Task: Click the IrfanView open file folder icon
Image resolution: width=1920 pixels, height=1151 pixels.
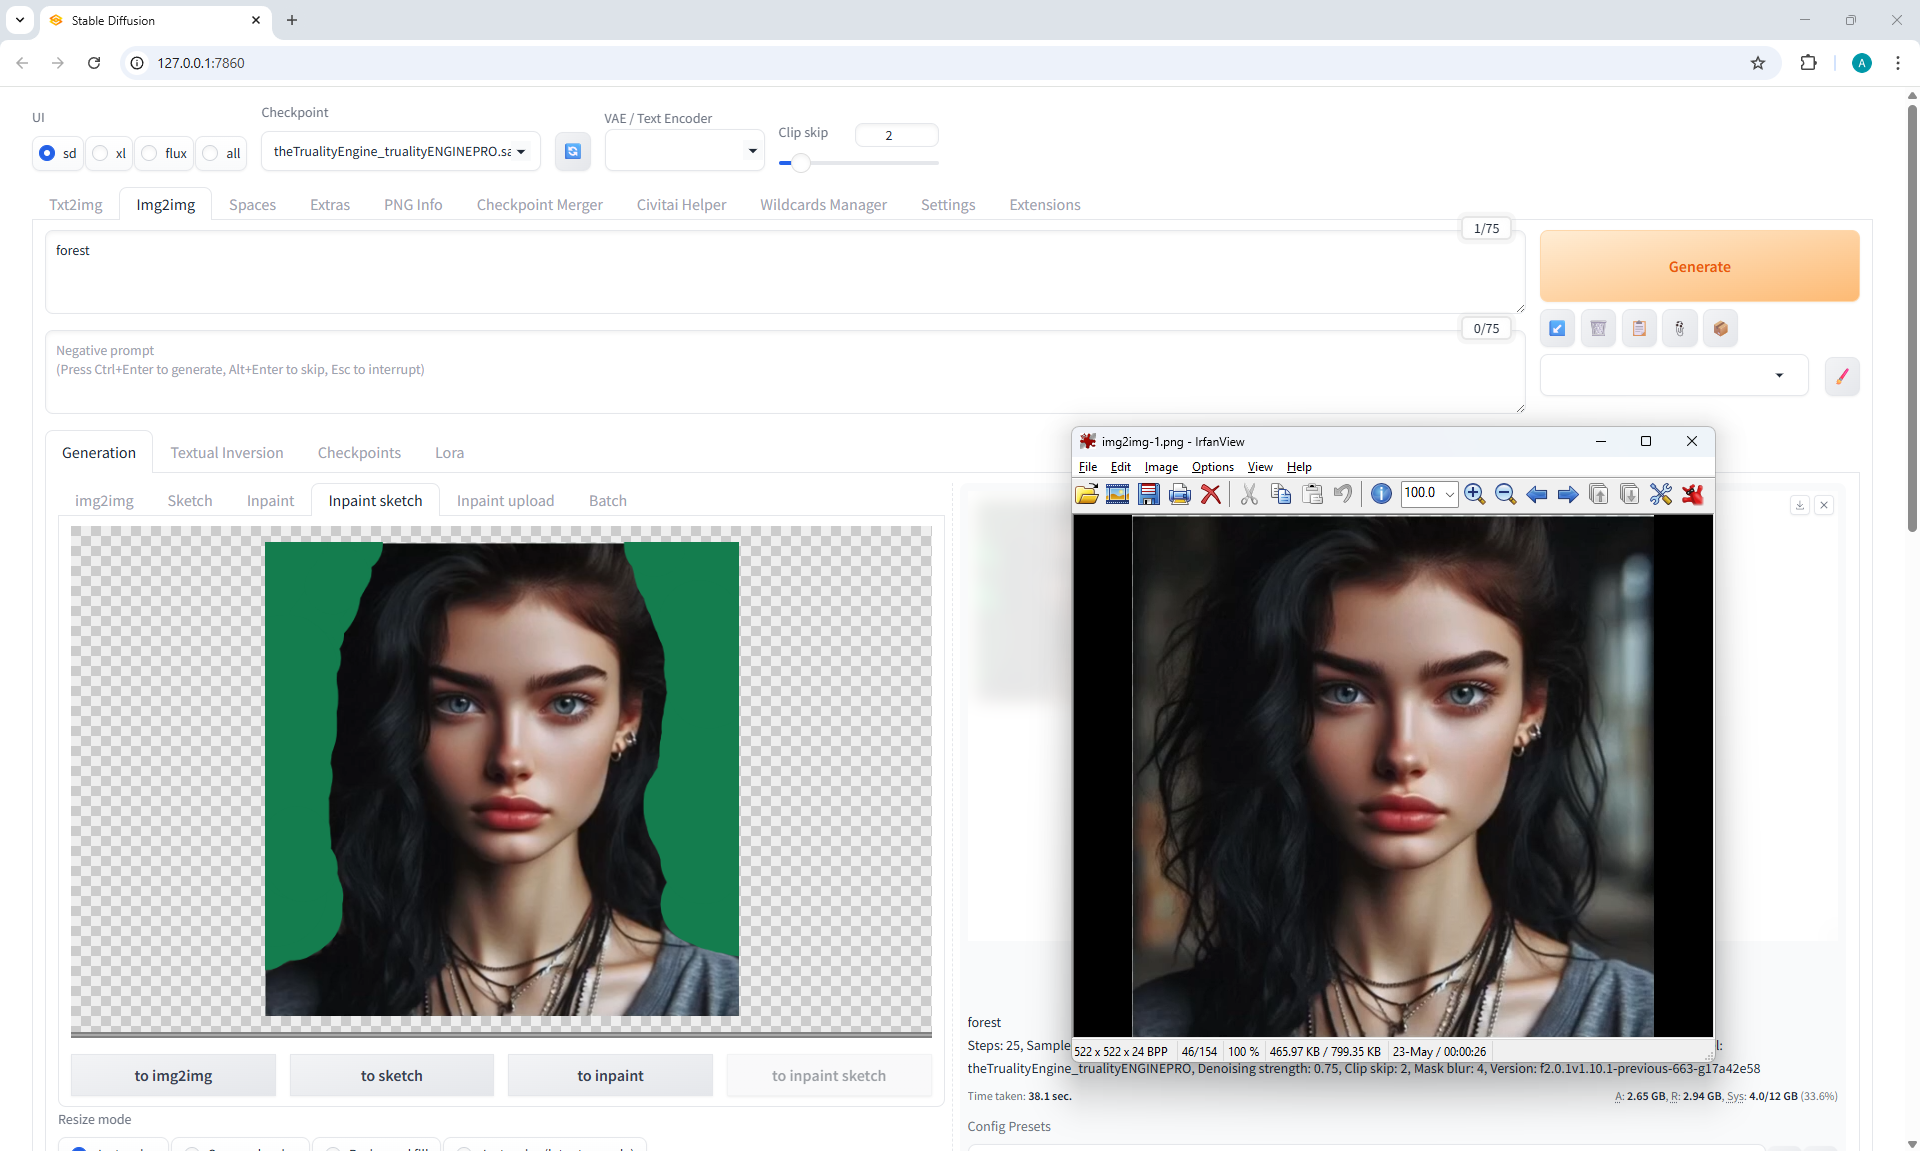Action: click(1087, 494)
